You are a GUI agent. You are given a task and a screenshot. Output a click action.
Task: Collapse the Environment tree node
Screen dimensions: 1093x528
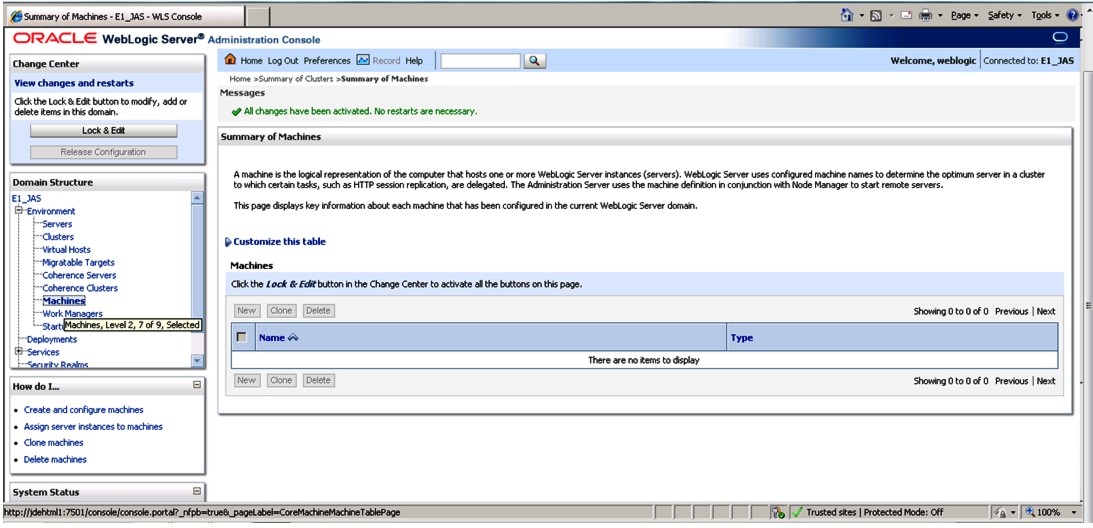pos(19,210)
